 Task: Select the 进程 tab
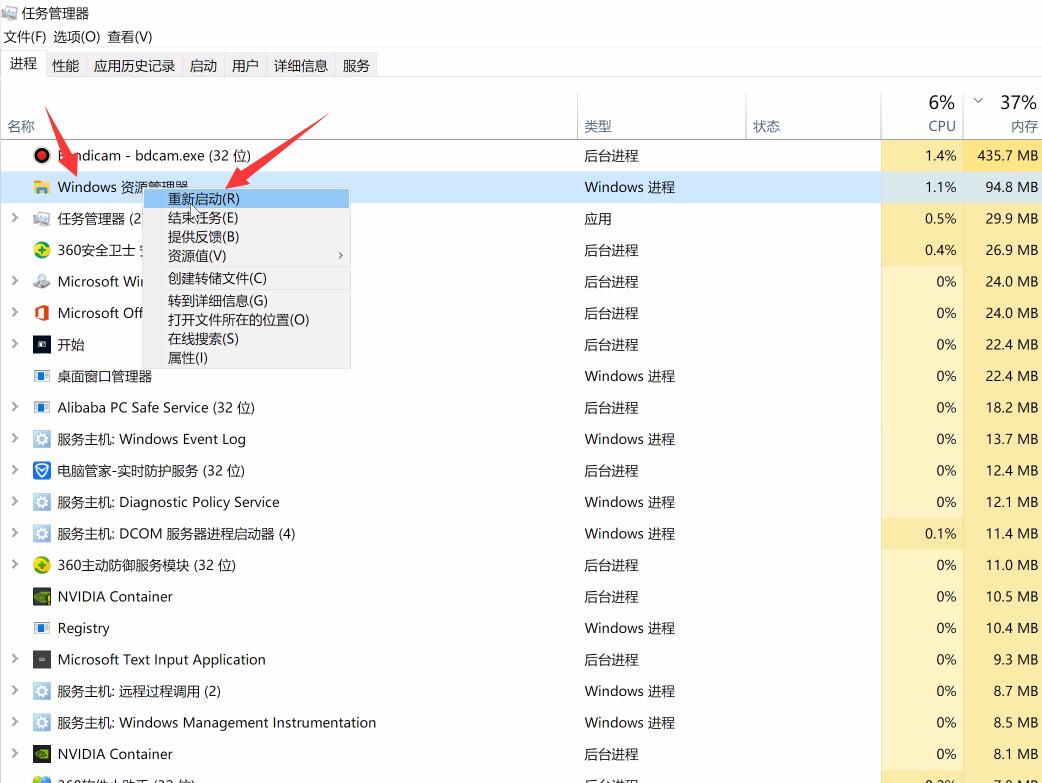point(23,64)
